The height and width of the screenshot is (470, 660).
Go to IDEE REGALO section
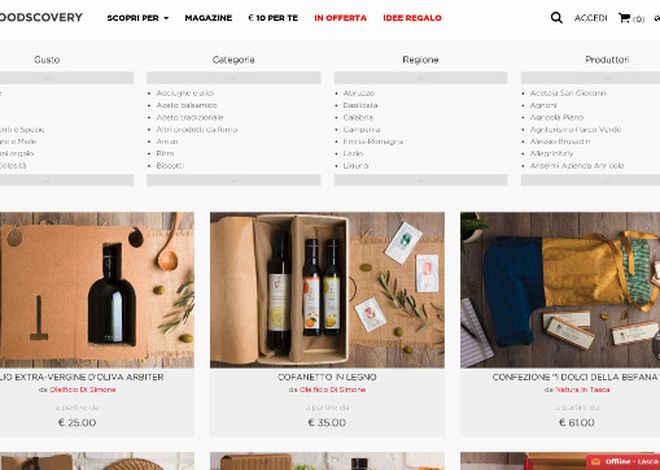pyautogui.click(x=412, y=18)
